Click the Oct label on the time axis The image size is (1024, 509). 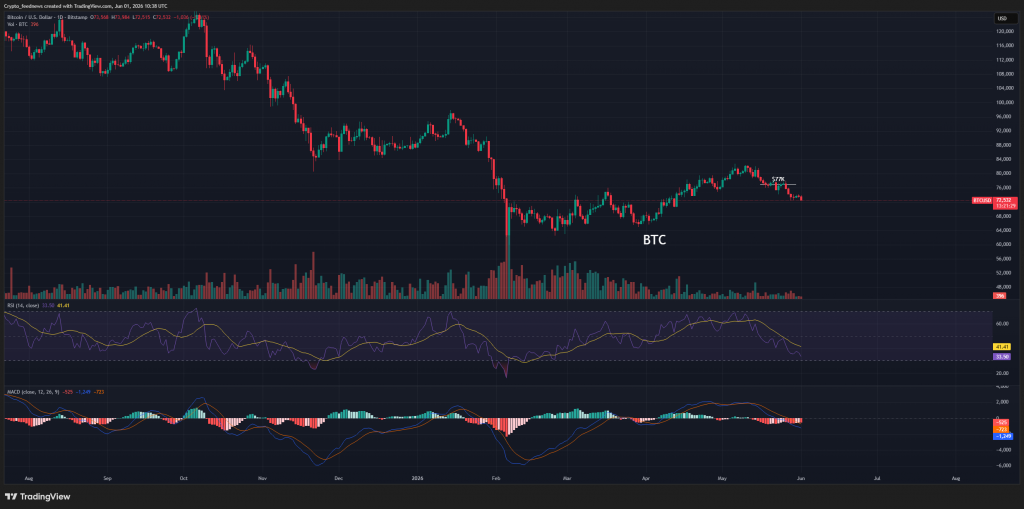pyautogui.click(x=184, y=478)
